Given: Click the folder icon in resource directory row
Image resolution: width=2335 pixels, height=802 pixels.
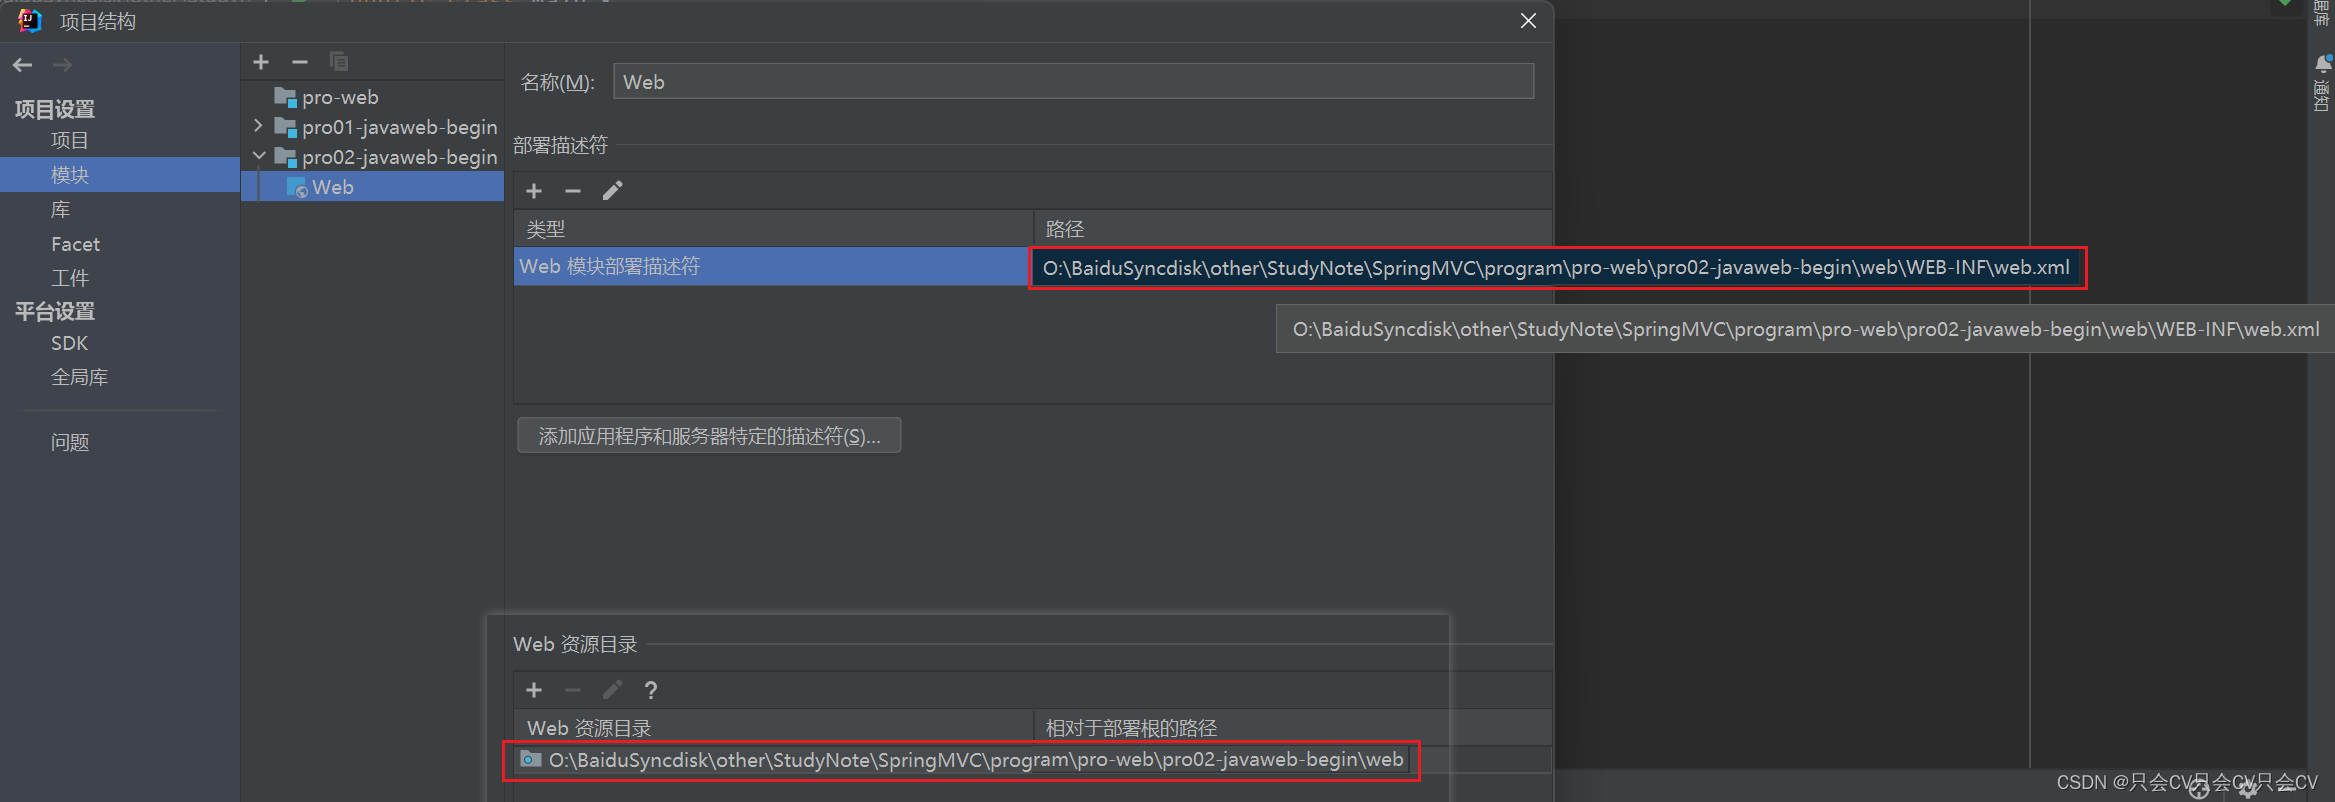Looking at the screenshot, I should [531, 760].
